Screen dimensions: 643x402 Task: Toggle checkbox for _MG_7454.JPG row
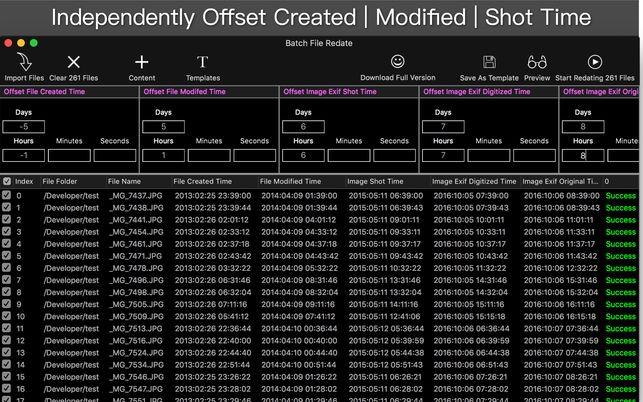(x=7, y=231)
